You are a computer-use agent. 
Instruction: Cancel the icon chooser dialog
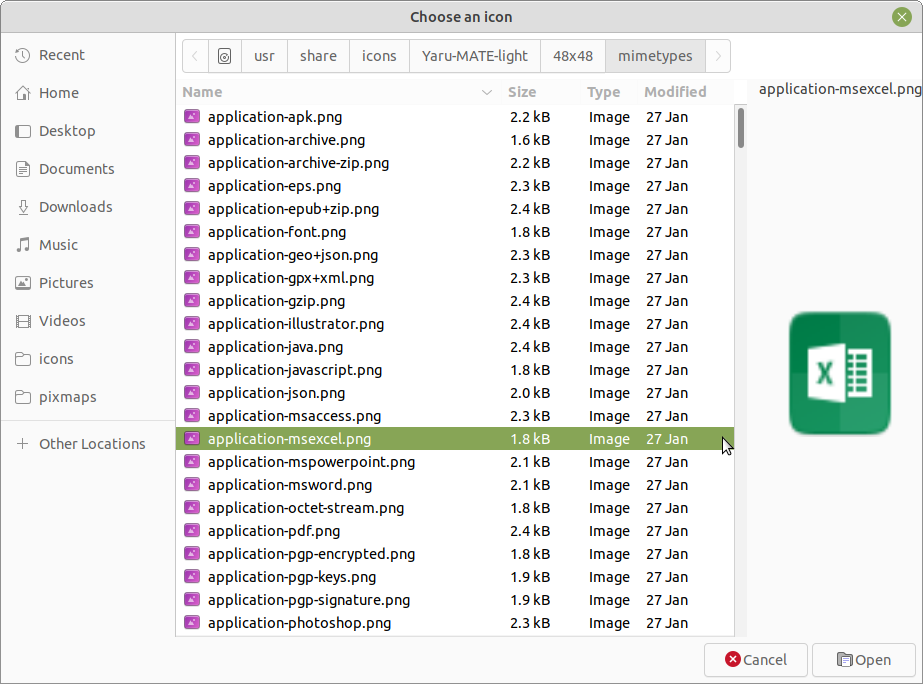[x=756, y=660]
